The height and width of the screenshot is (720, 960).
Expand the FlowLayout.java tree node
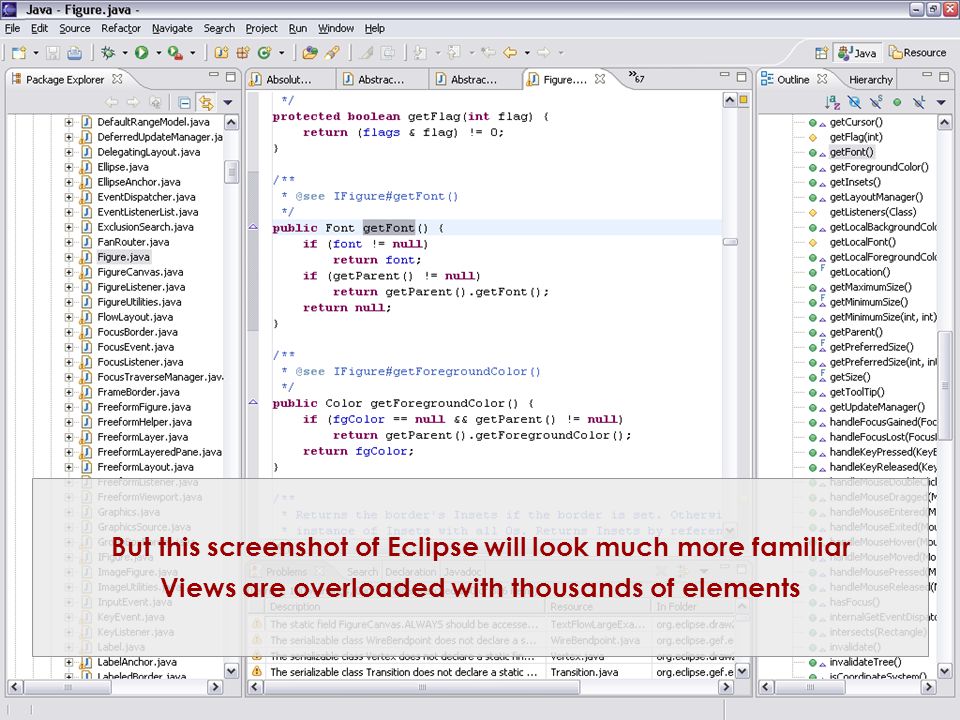pyautogui.click(x=69, y=317)
